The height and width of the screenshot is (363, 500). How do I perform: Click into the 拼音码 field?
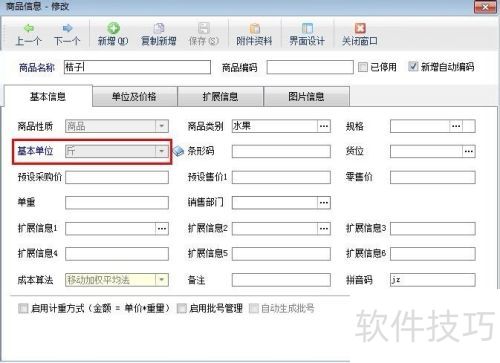tap(433, 280)
